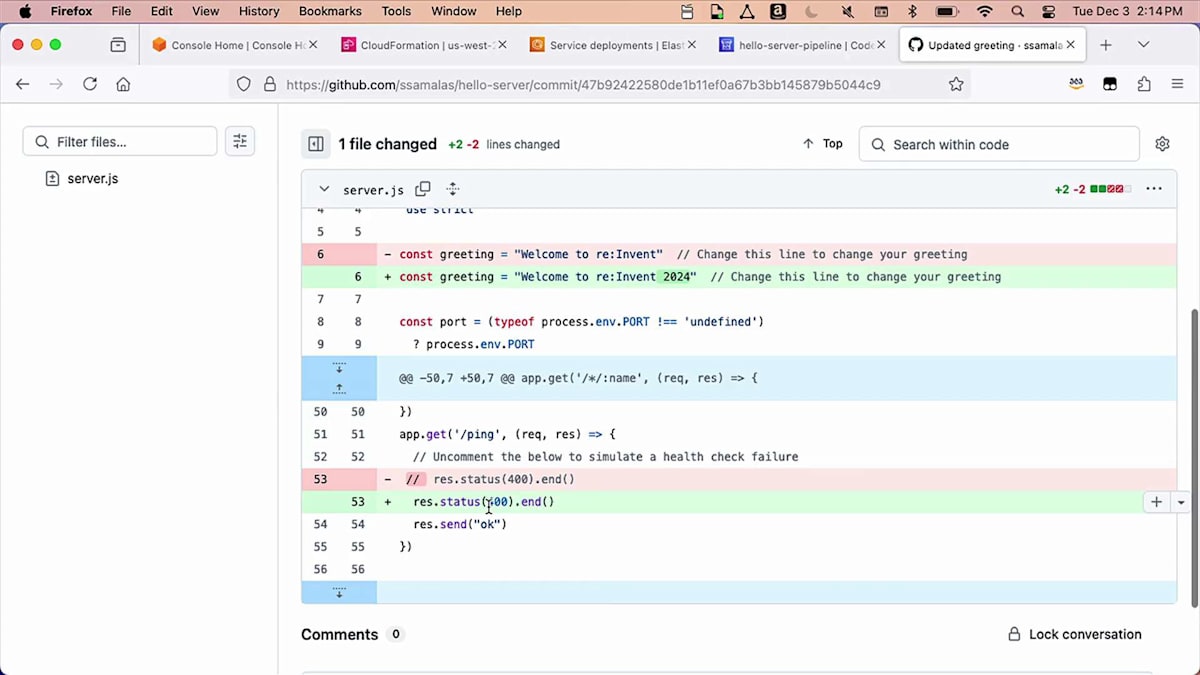This screenshot has width=1200, height=675.
Task: Open macOS Control Center icon
Action: (x=1049, y=11)
